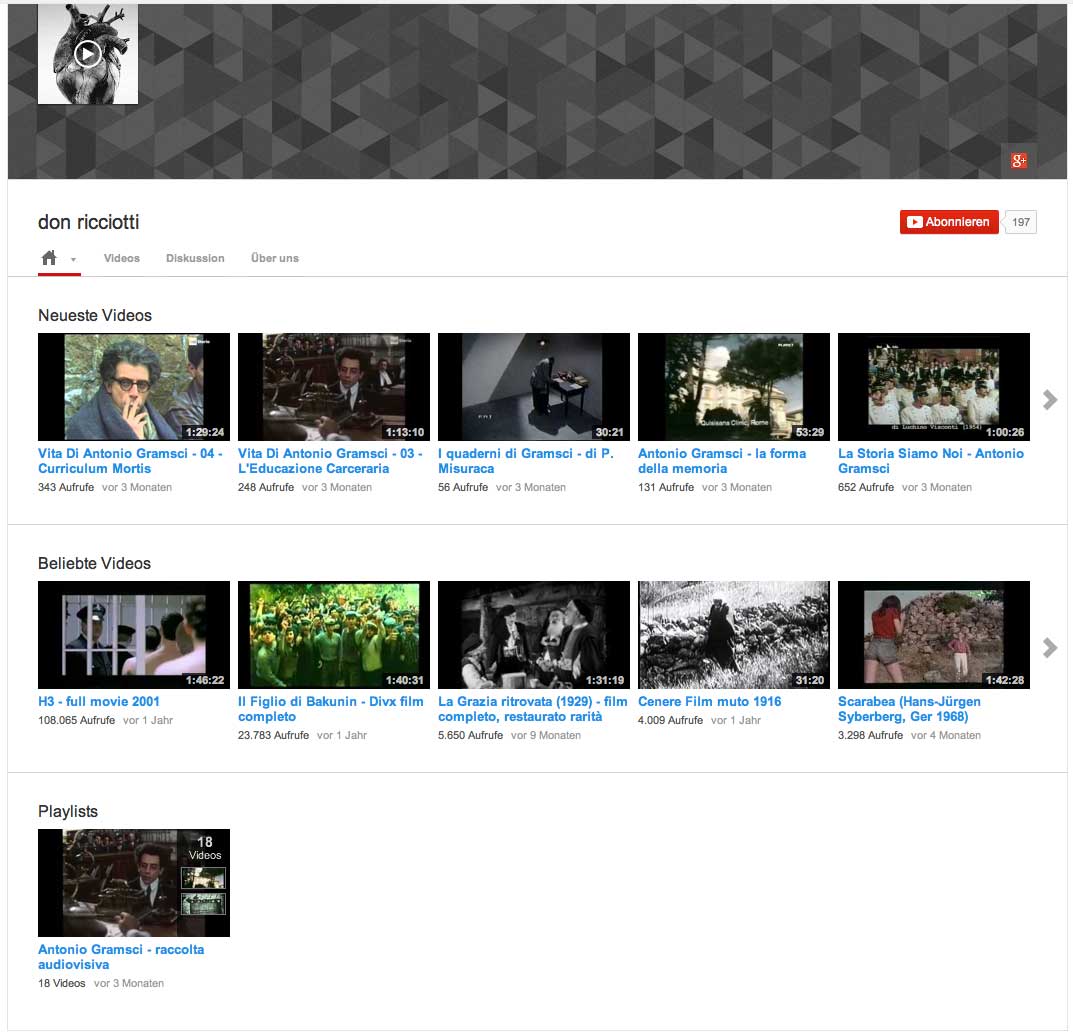Open the Cenere Film muto 1916 thumbnail

point(734,634)
